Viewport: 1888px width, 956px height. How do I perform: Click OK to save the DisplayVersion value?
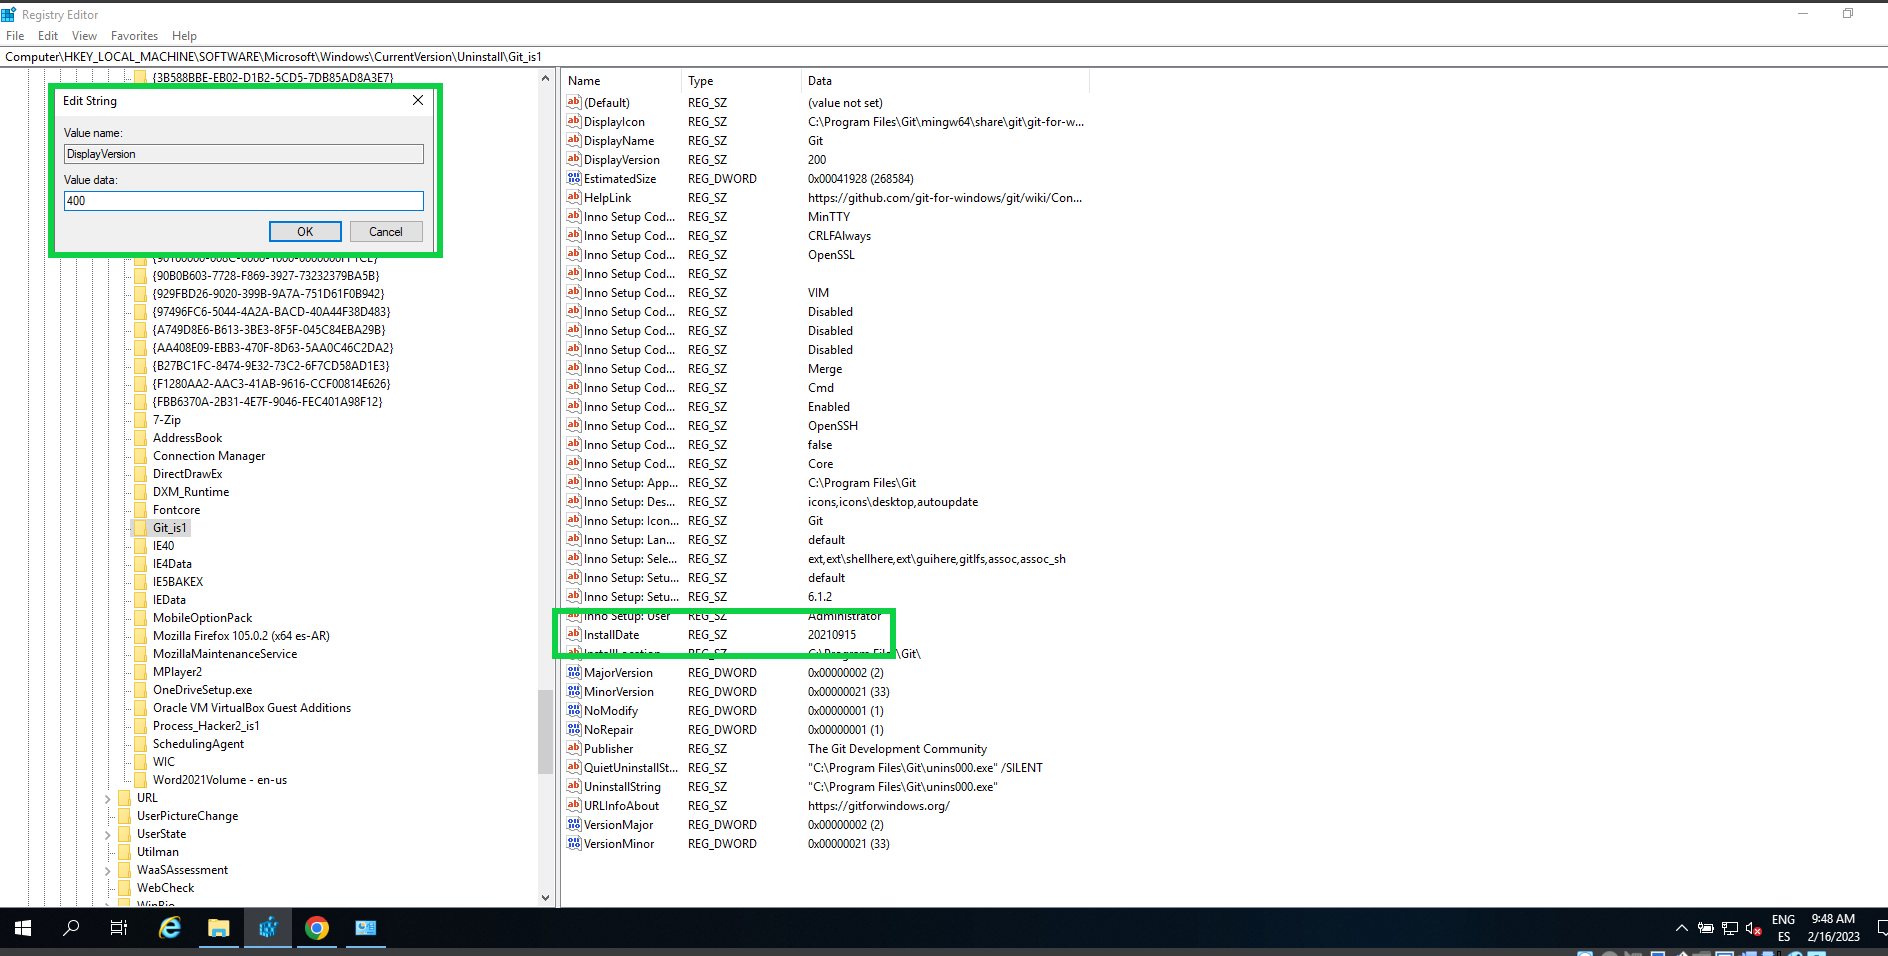(x=305, y=231)
